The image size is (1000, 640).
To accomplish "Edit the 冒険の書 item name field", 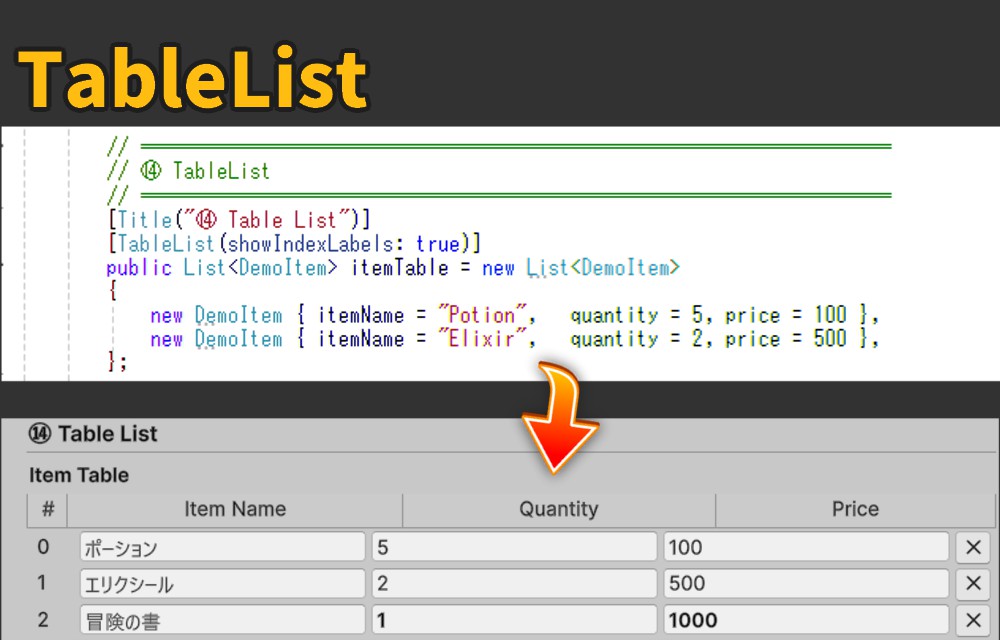I will coord(222,620).
